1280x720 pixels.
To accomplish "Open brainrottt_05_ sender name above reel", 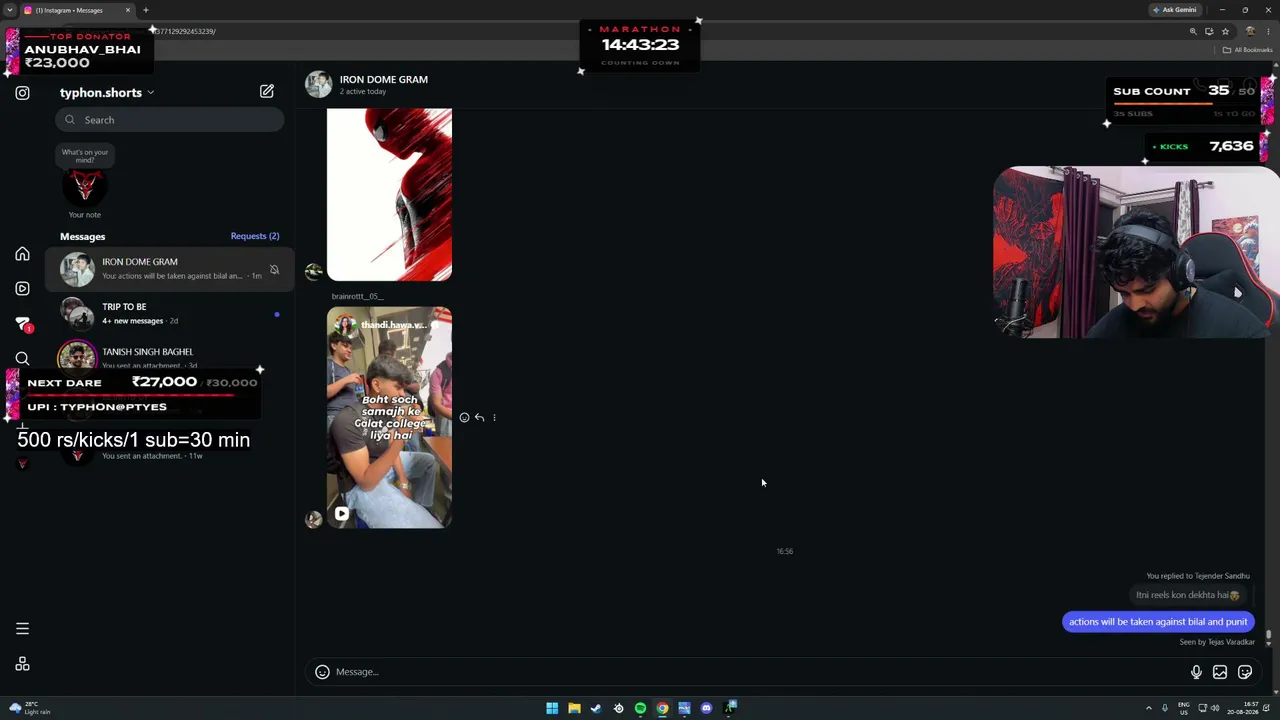I will [357, 297].
